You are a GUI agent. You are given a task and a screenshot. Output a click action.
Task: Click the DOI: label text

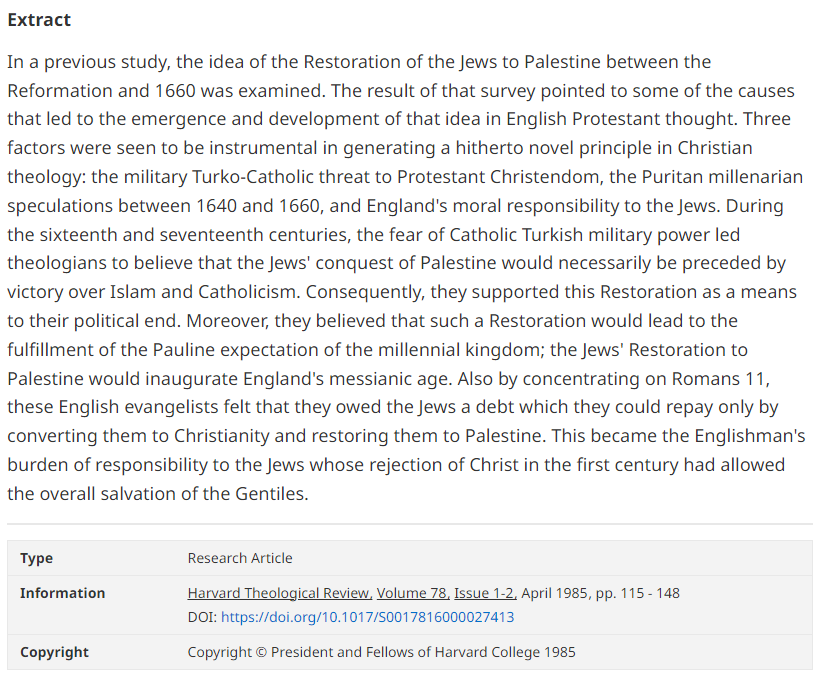pyautogui.click(x=202, y=617)
